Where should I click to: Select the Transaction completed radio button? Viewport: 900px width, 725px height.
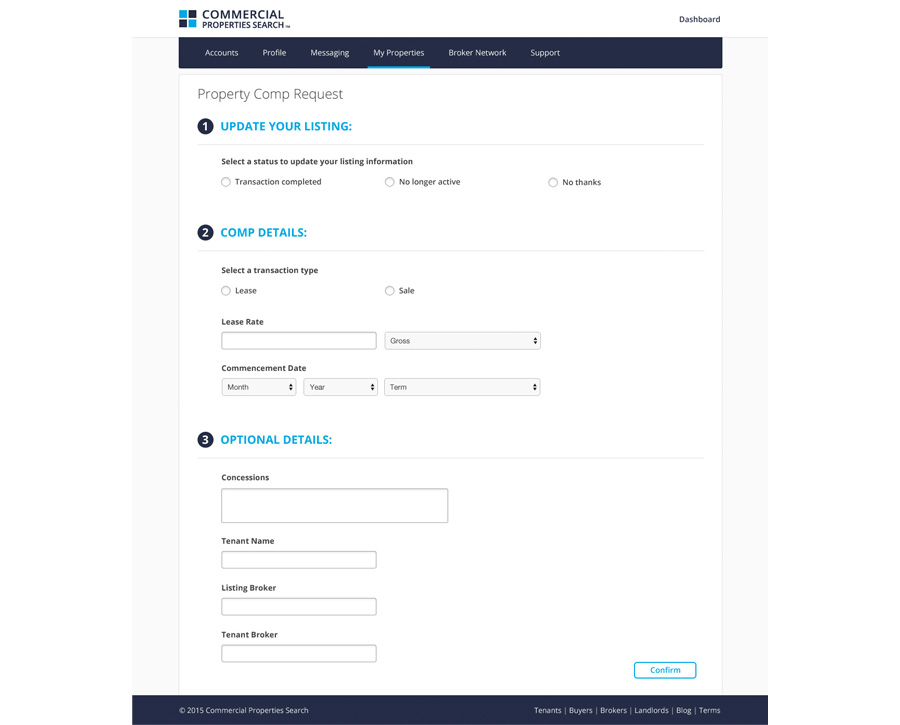(226, 182)
